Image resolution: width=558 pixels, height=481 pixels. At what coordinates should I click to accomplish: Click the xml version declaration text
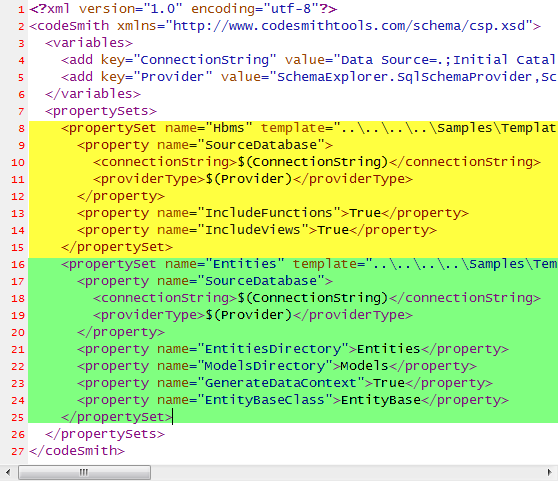tap(183, 9)
